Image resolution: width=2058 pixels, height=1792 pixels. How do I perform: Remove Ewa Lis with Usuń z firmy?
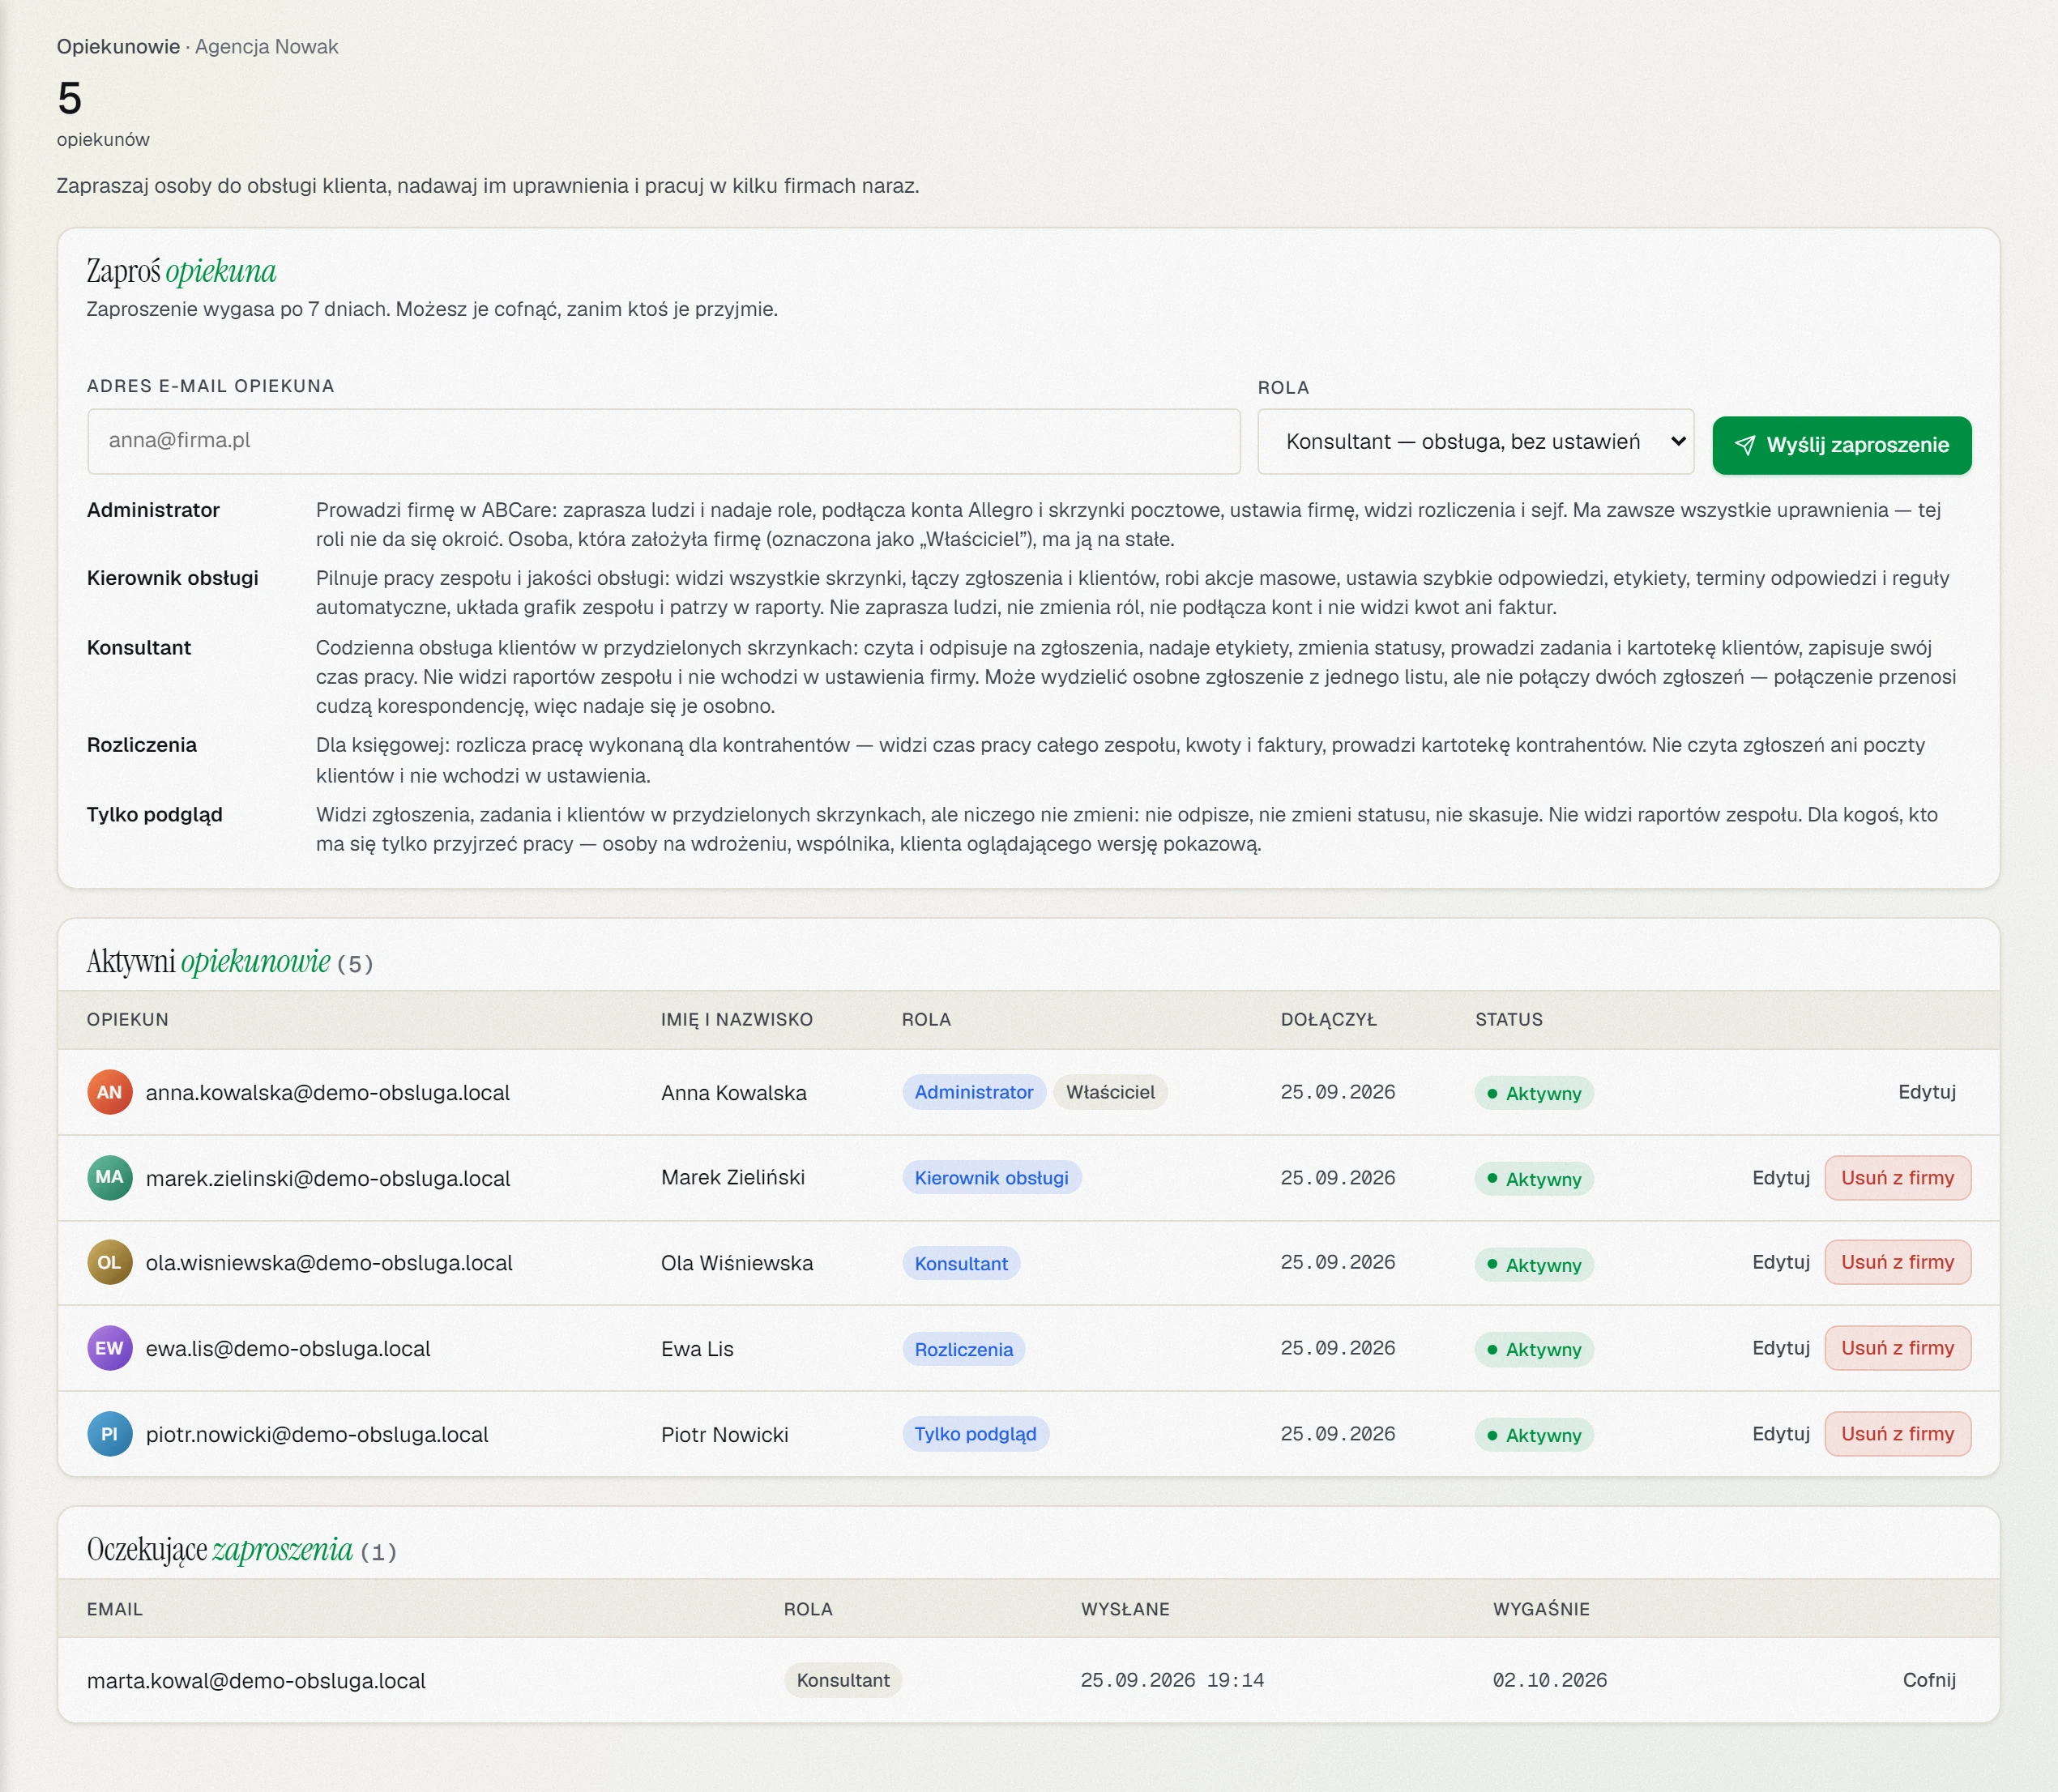(1897, 1348)
